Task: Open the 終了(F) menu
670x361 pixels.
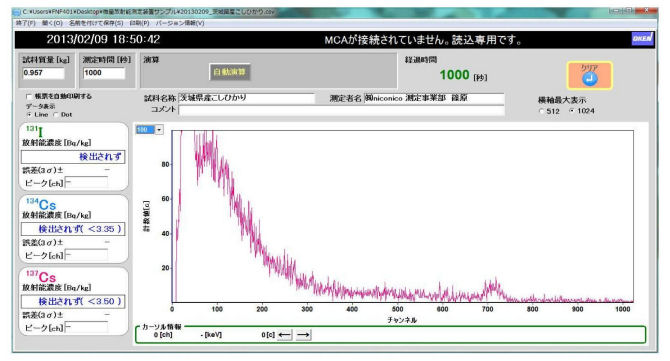Action: pyautogui.click(x=26, y=23)
